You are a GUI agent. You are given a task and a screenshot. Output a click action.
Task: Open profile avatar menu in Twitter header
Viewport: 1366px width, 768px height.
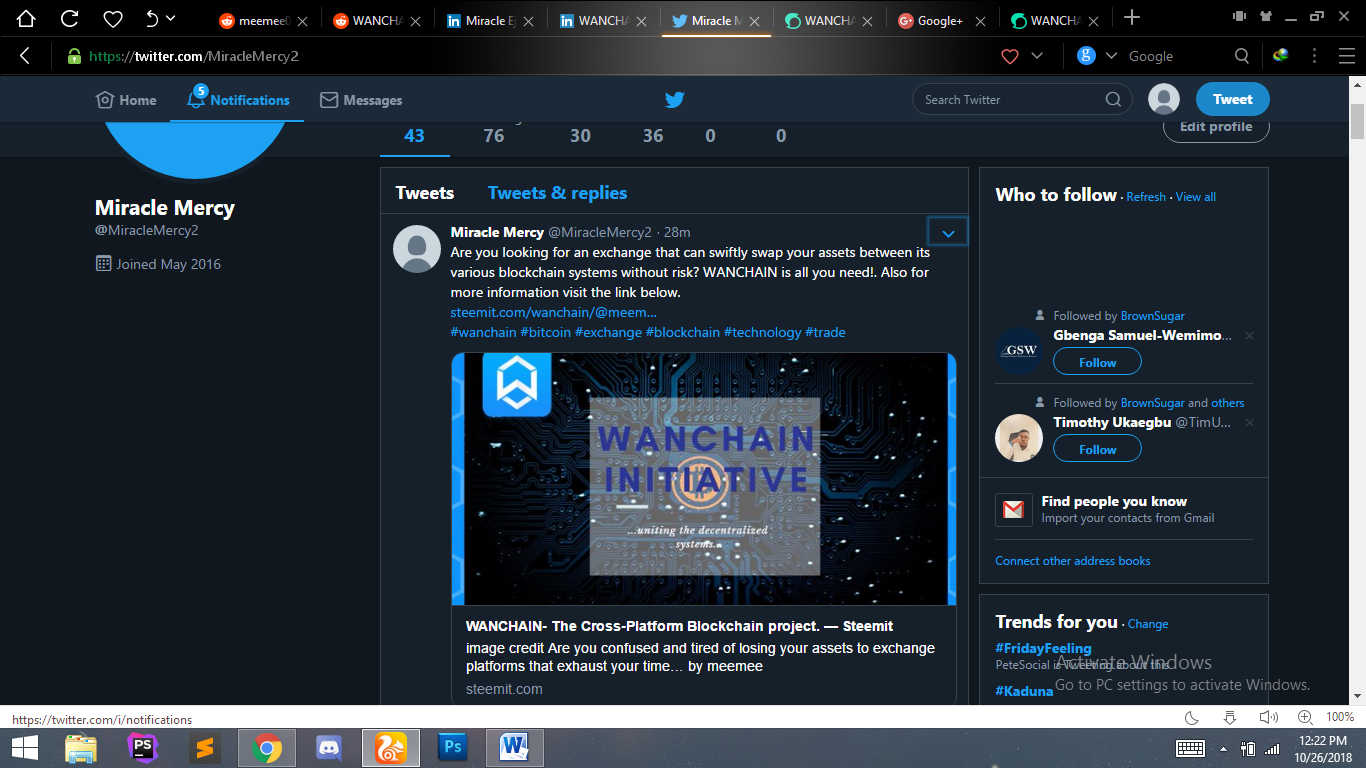click(1164, 99)
